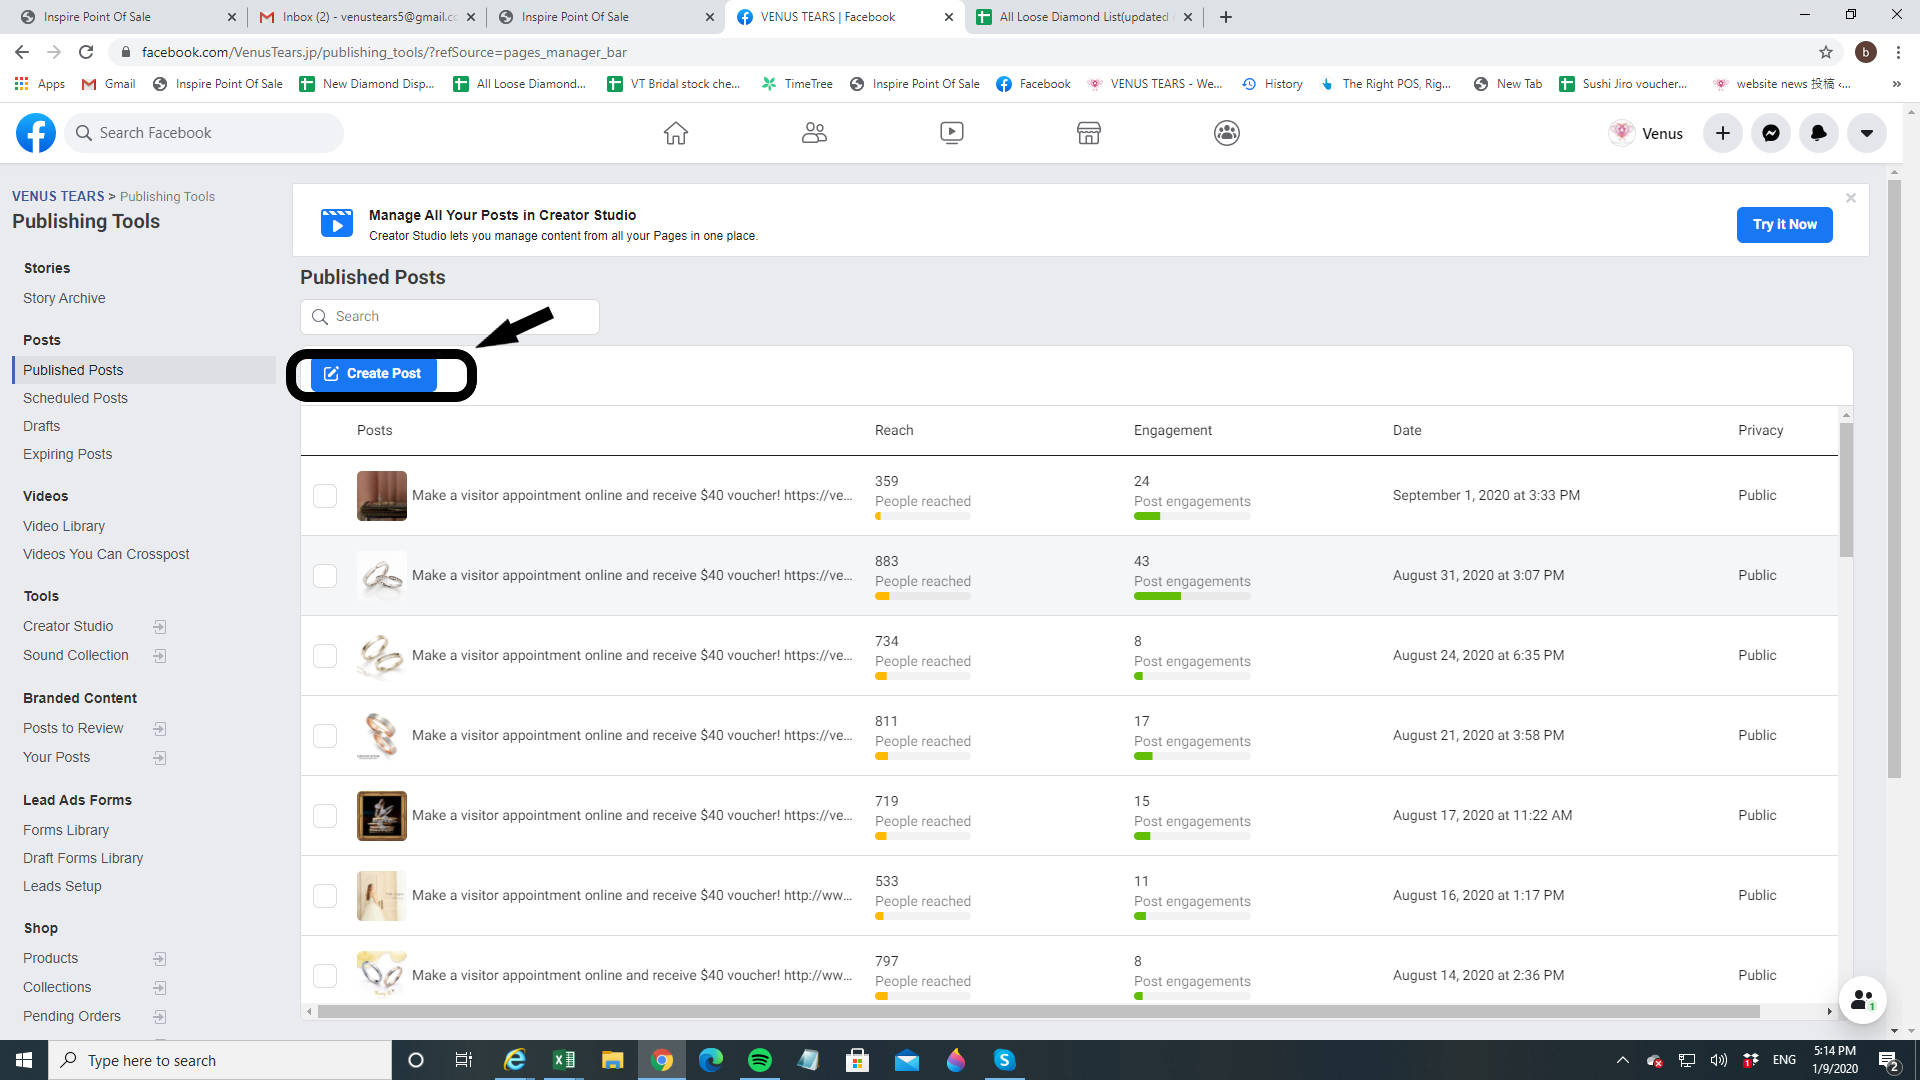Viewport: 1920px width, 1080px height.
Task: Open Scheduled Posts in the sidebar
Action: coord(75,398)
